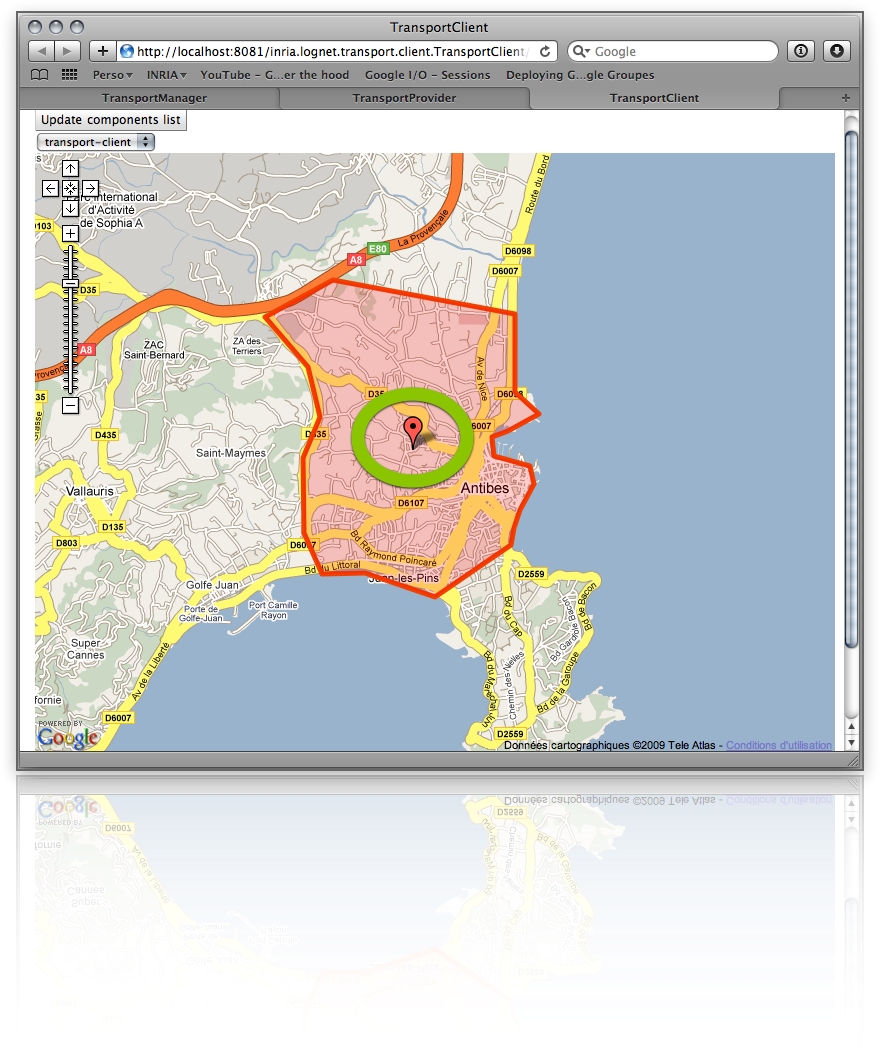Click the D435 road label
The image size is (880, 1047).
[x=105, y=435]
